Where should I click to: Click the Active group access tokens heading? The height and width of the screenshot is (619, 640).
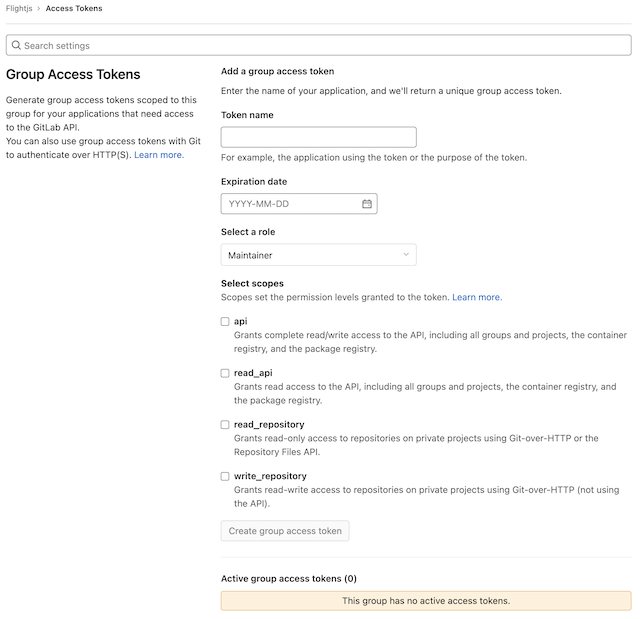[288, 578]
